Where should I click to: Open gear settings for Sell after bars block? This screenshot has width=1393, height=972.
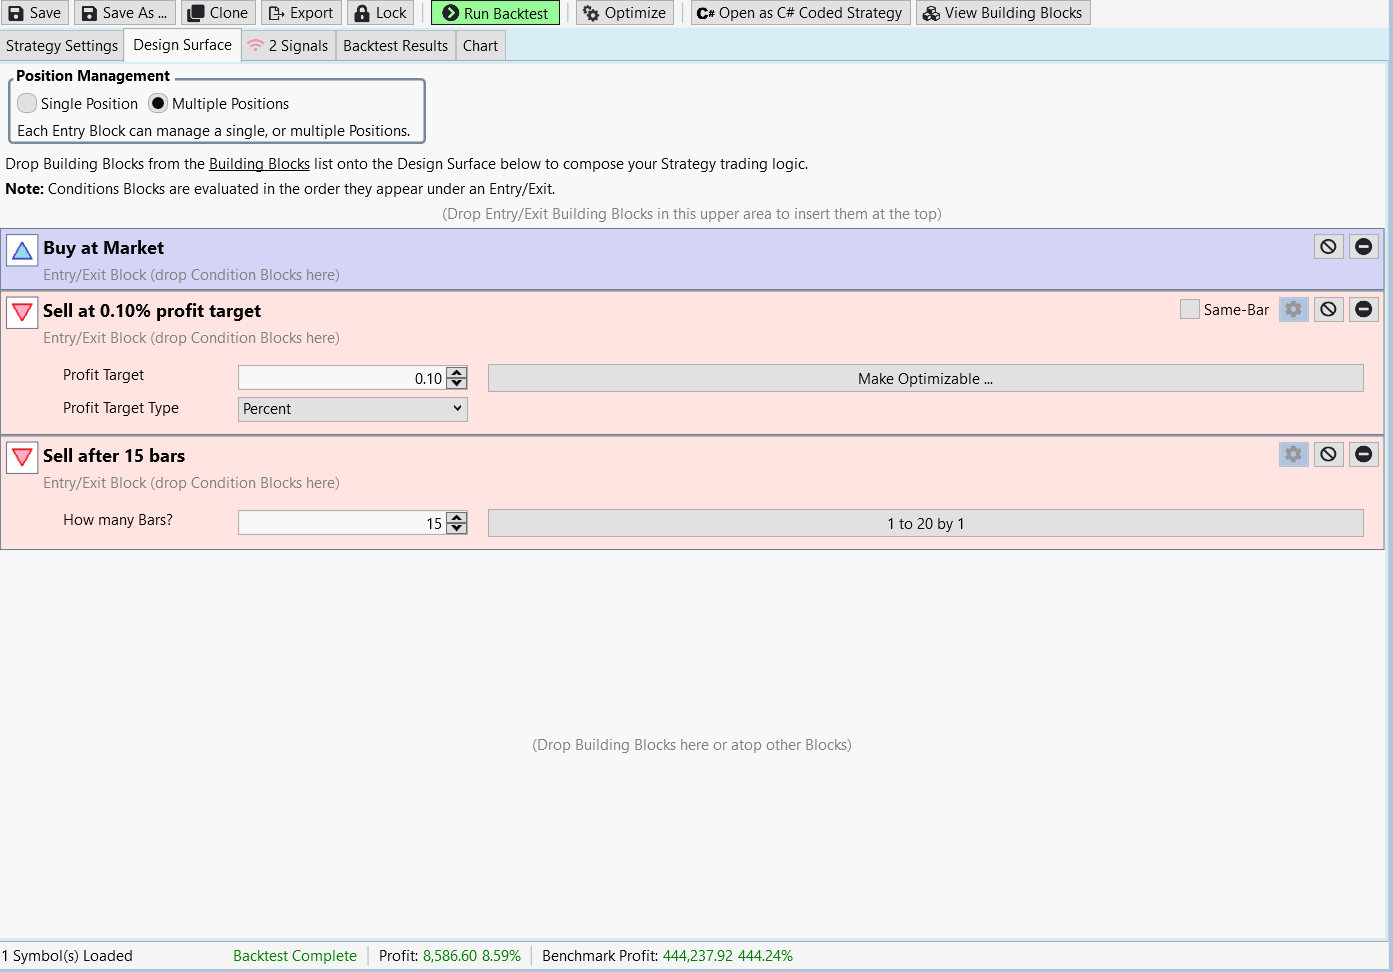[x=1293, y=455]
